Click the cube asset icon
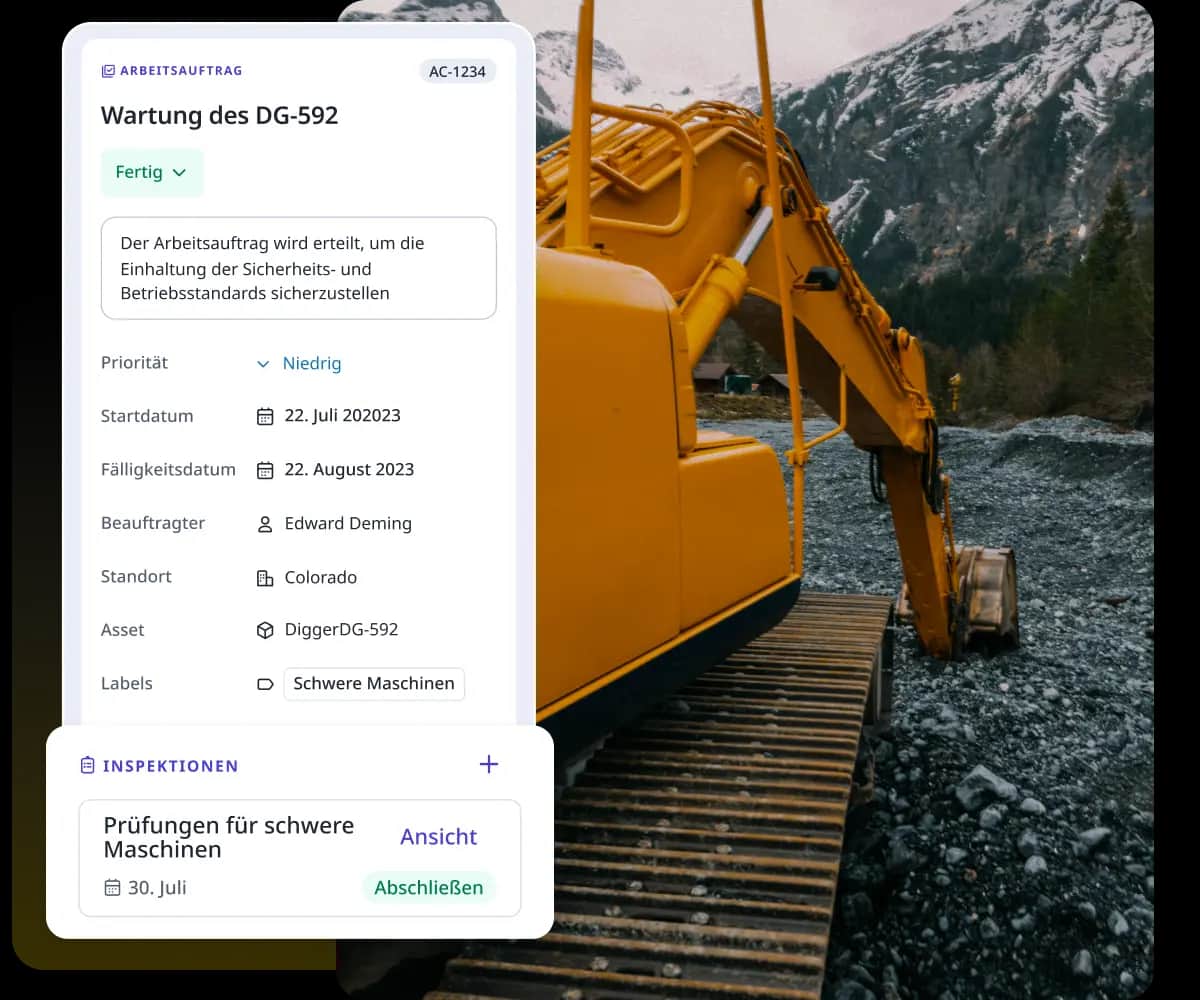Image resolution: width=1200 pixels, height=1000 pixels. click(x=265, y=630)
